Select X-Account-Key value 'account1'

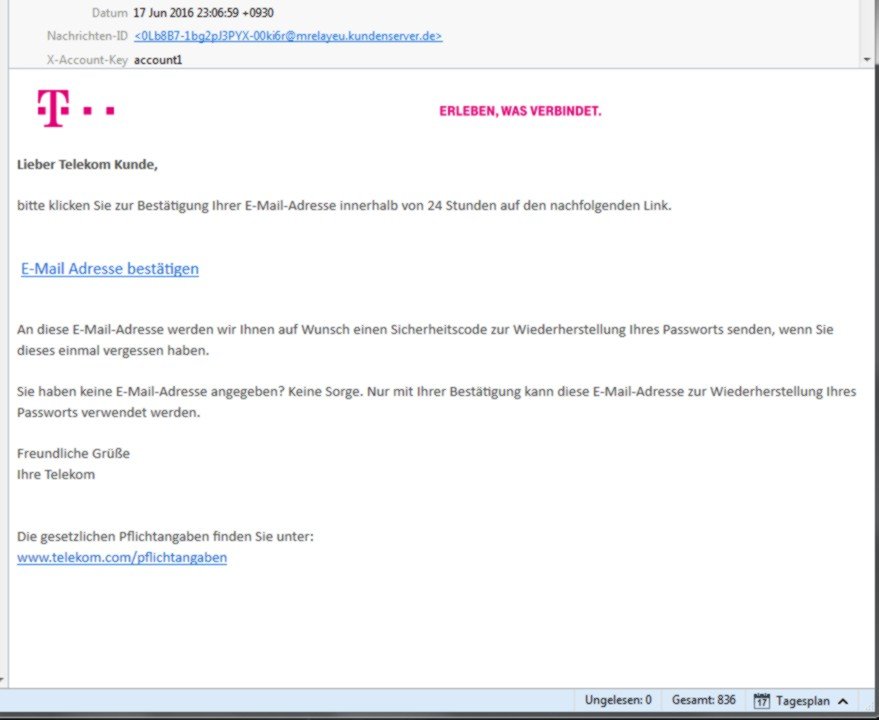pos(158,60)
